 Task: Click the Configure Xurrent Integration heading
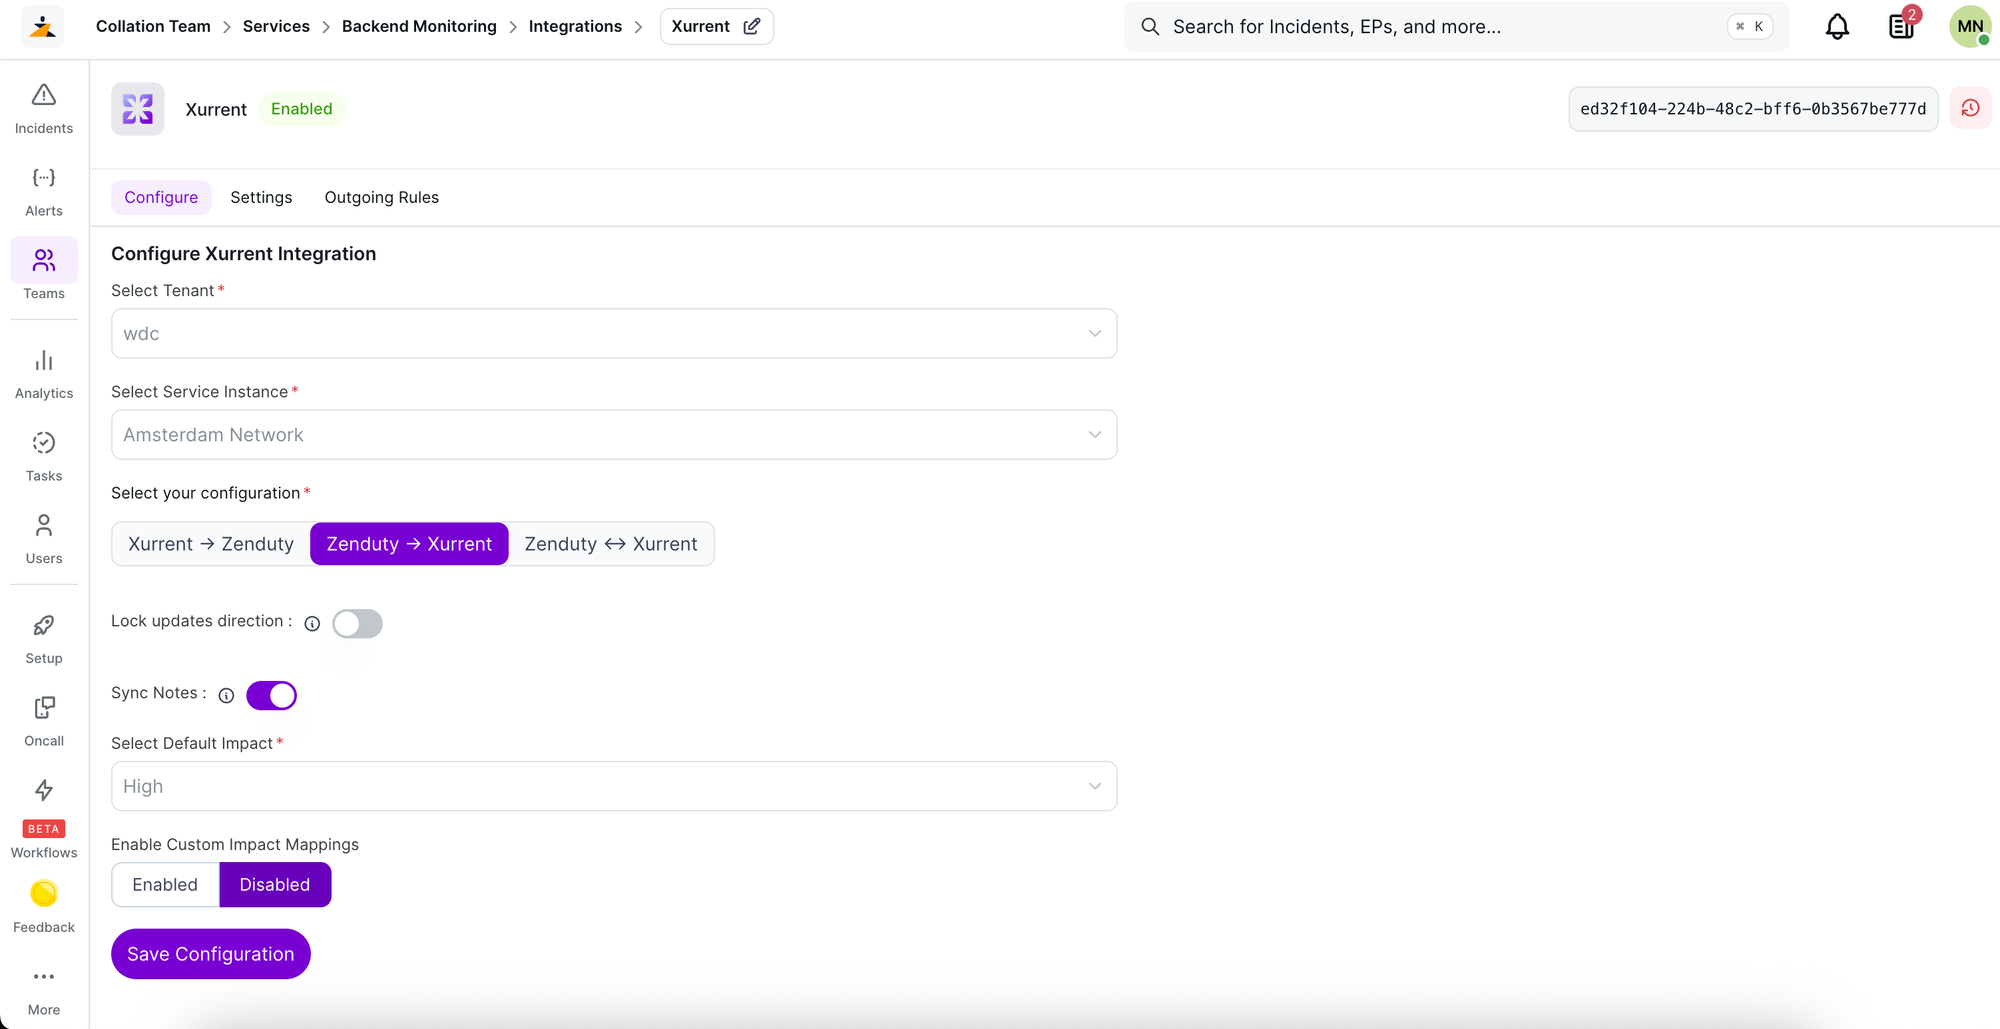tap(244, 254)
